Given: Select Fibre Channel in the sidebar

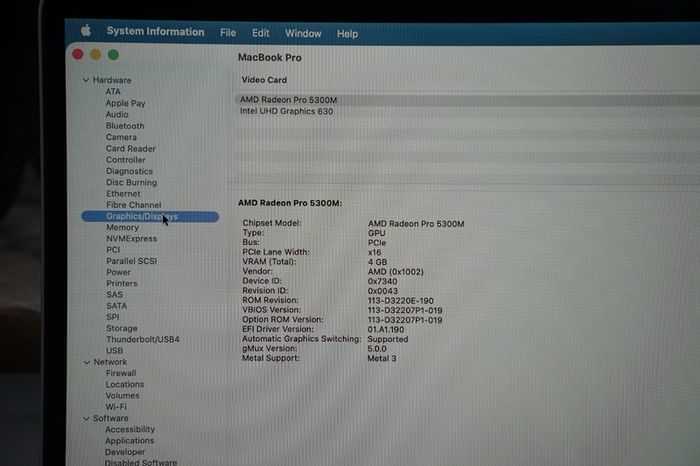Looking at the screenshot, I should (133, 205).
